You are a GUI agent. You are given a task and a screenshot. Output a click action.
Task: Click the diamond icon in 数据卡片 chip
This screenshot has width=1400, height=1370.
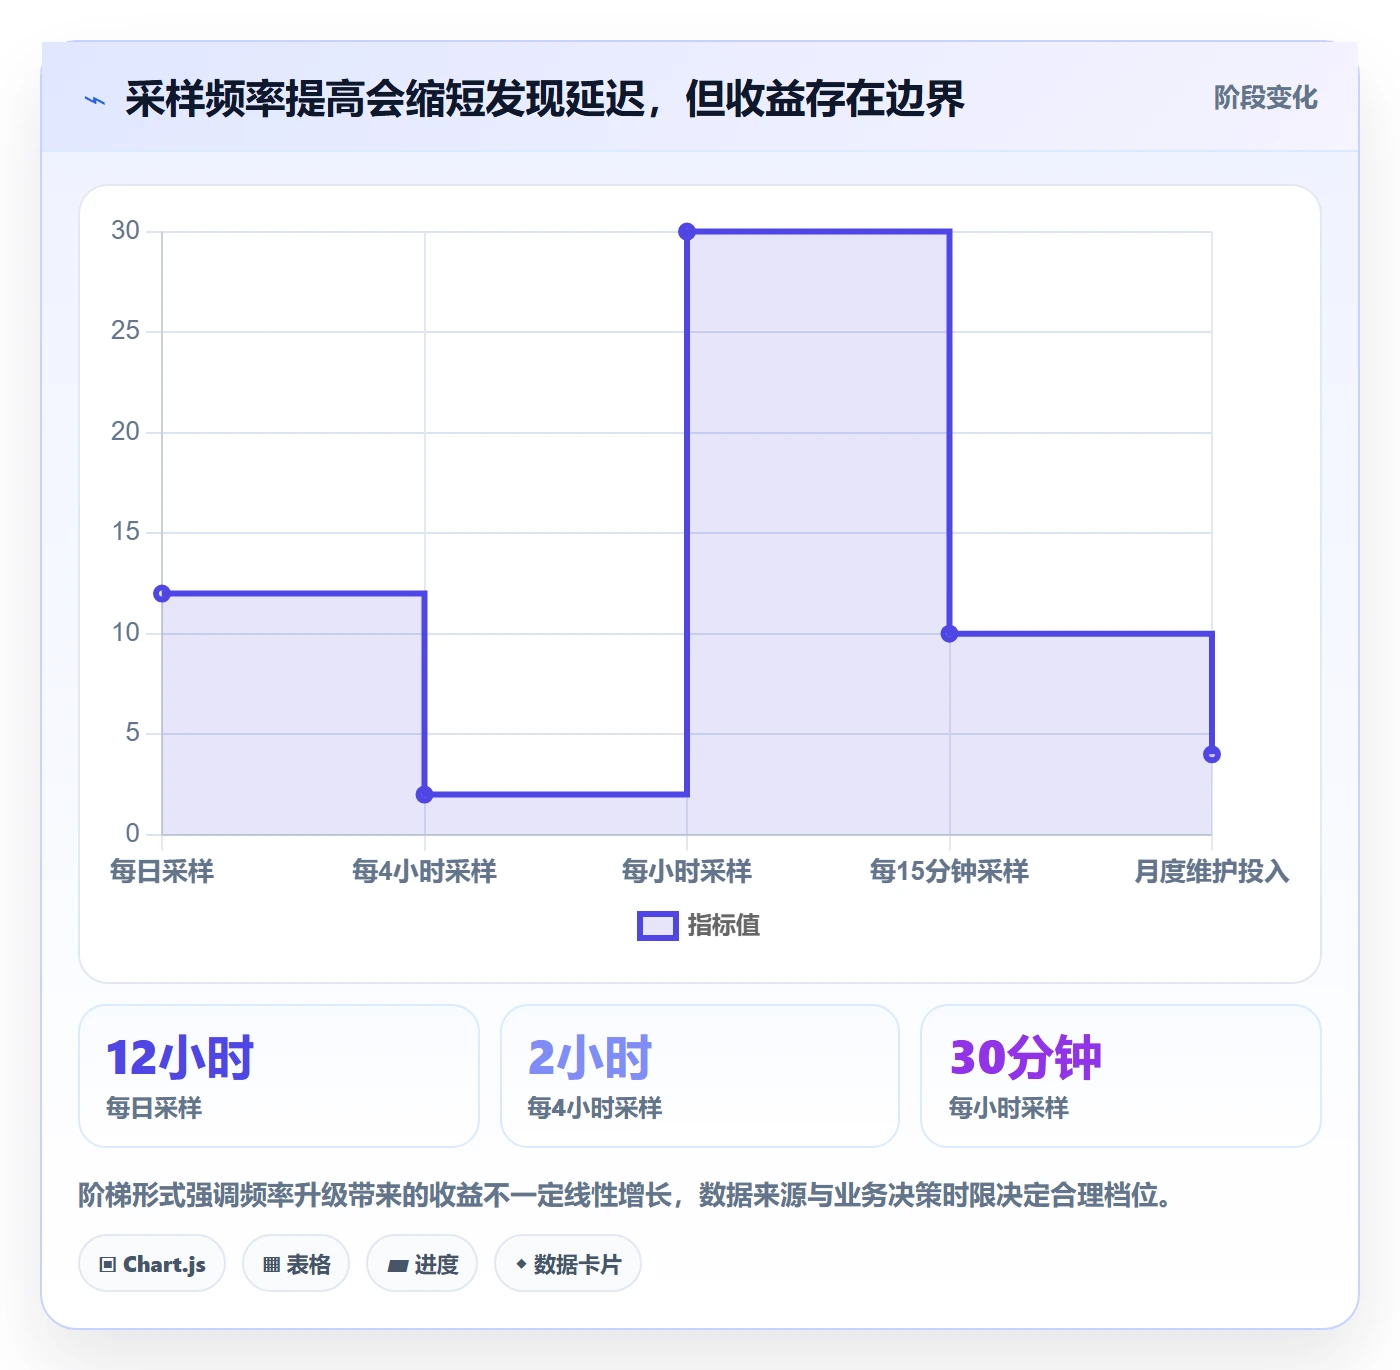tap(521, 1264)
